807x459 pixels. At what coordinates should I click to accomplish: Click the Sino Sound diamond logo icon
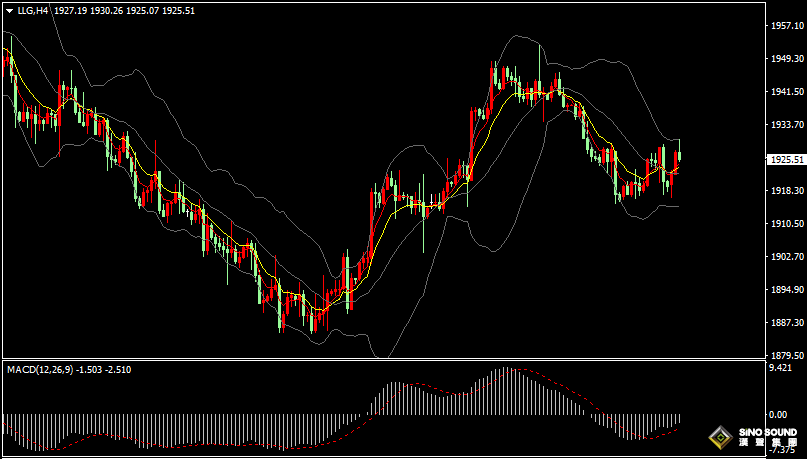pyautogui.click(x=720, y=438)
